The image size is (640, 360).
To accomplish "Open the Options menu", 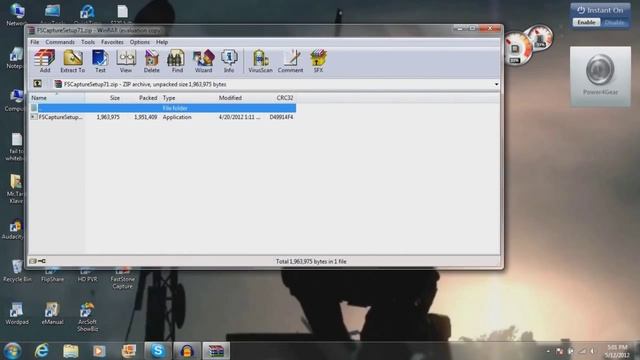I will point(140,42).
